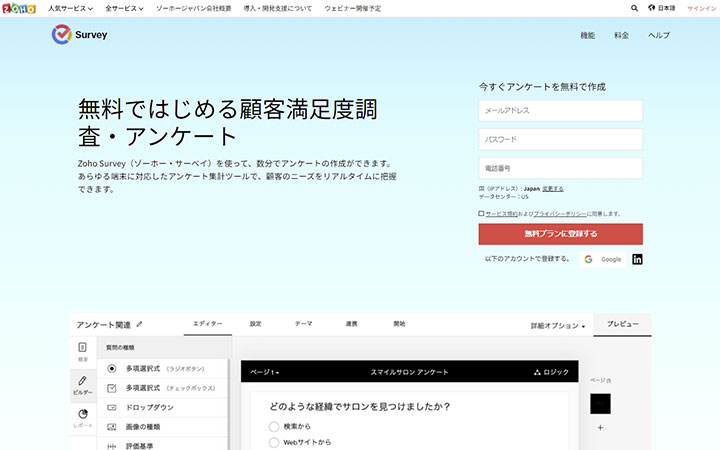Sign up with LinkedIn icon
Viewport: 720px width, 450px height.
(638, 259)
